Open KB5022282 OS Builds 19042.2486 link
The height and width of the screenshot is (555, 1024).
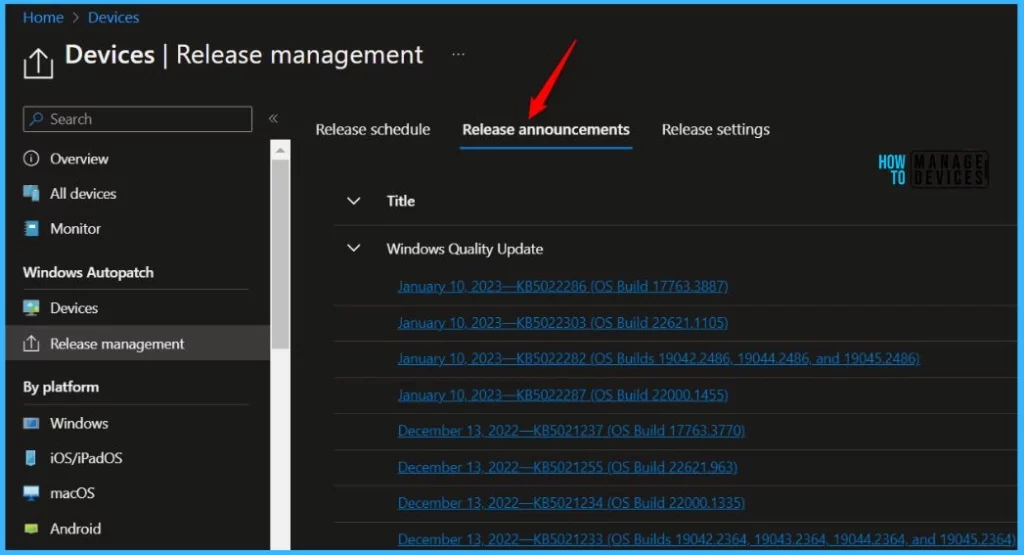click(658, 358)
